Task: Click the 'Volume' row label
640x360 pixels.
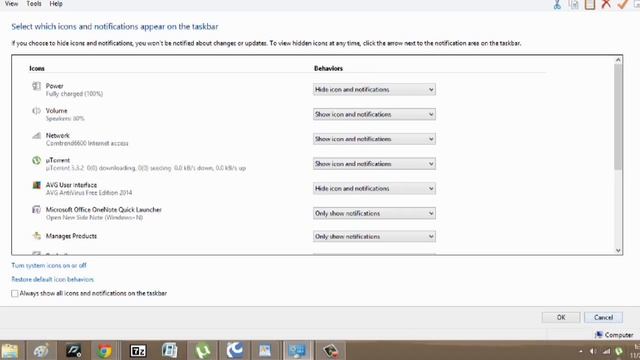Action: [x=56, y=111]
